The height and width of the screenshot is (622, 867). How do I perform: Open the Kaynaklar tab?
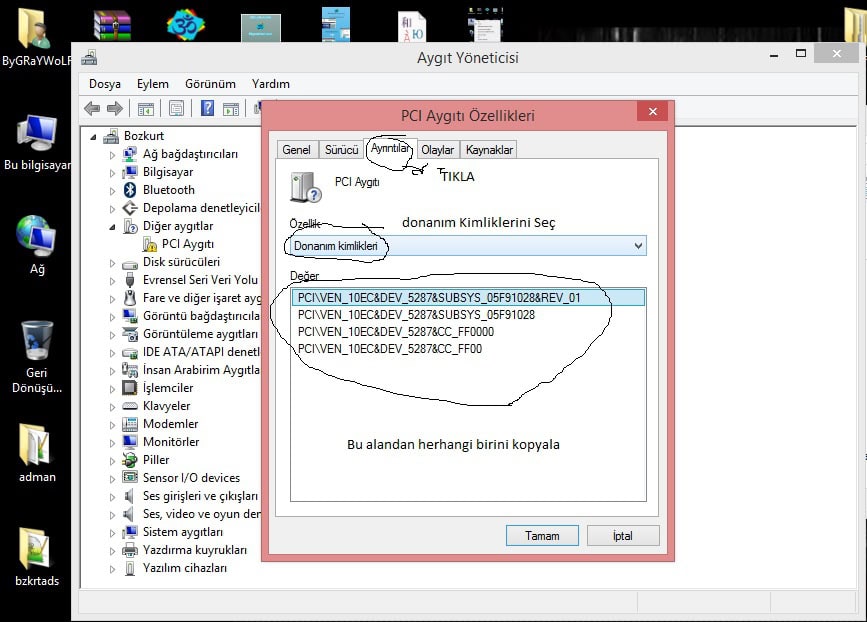(x=489, y=150)
